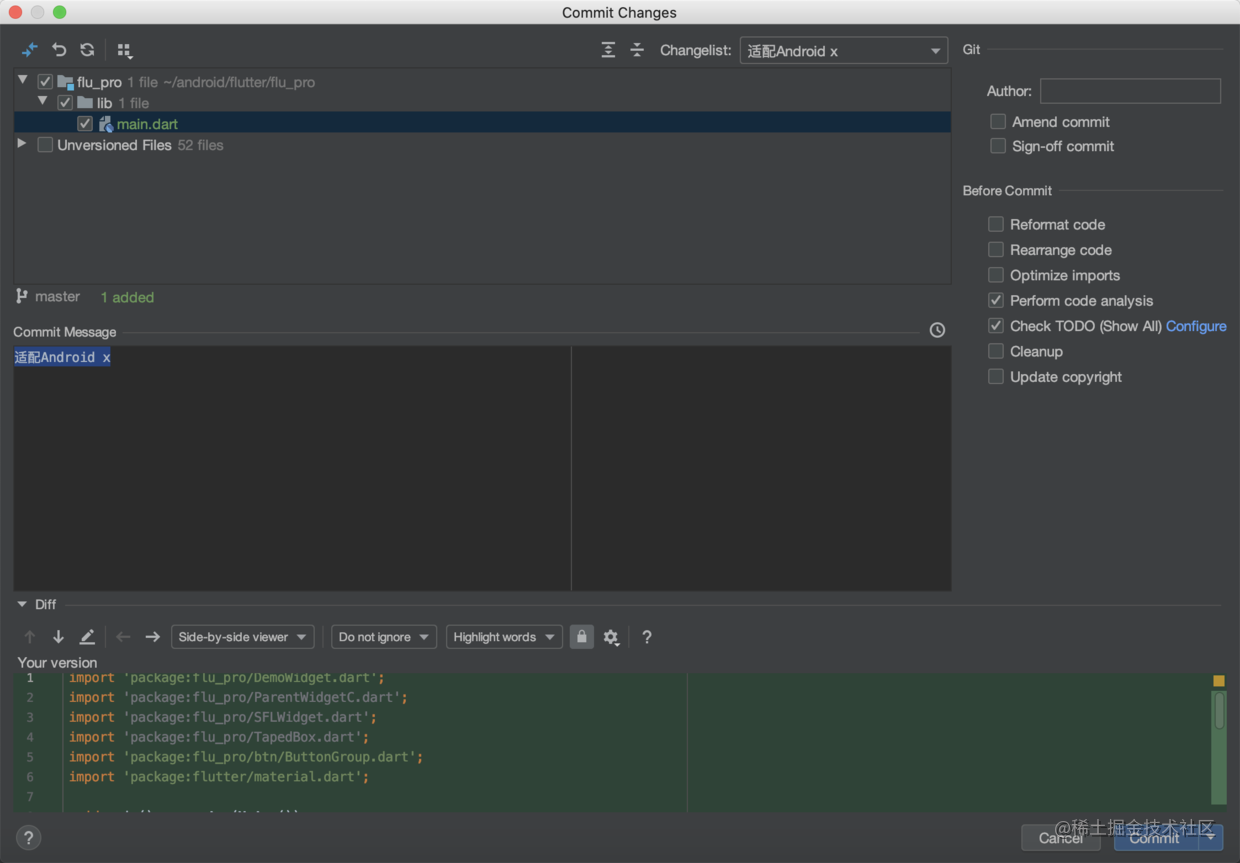The image size is (1240, 863).
Task: Click the flu_pro module folder icon
Action: tap(65, 82)
